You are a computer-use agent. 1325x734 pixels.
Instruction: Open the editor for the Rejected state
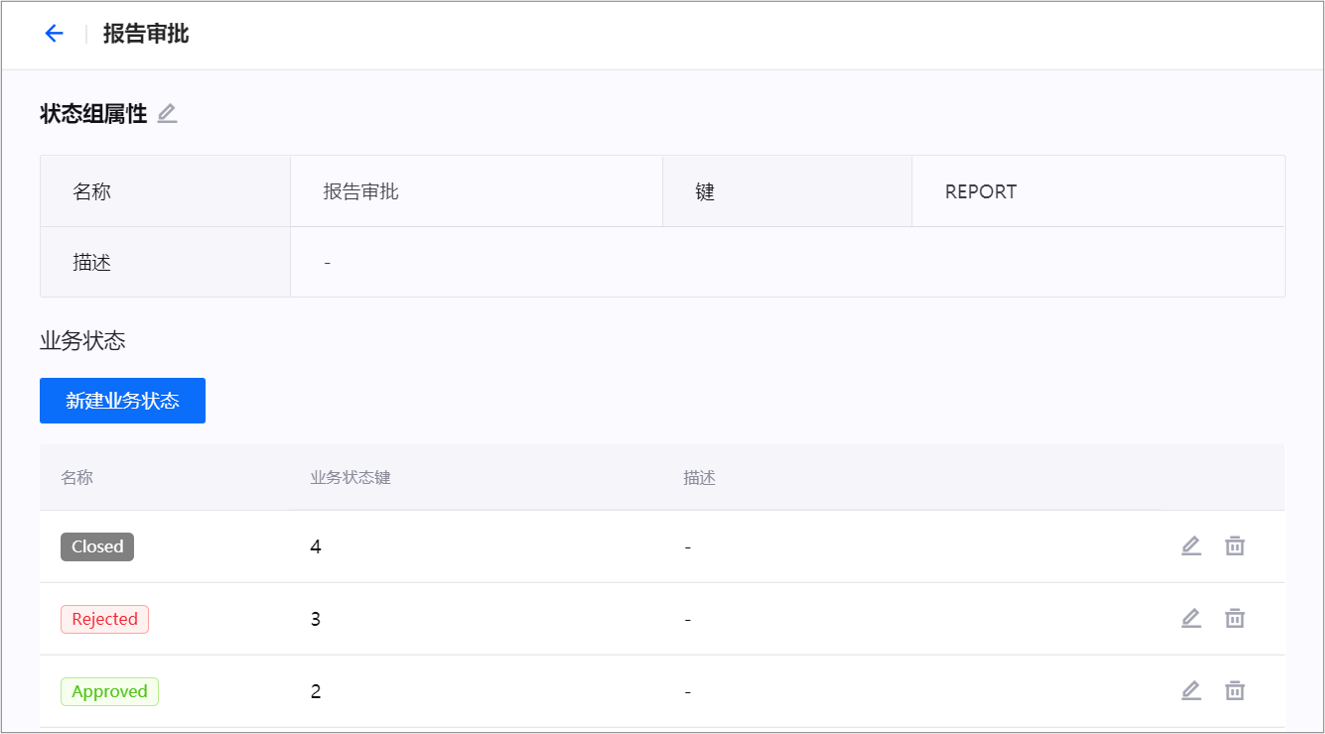pyautogui.click(x=1190, y=618)
